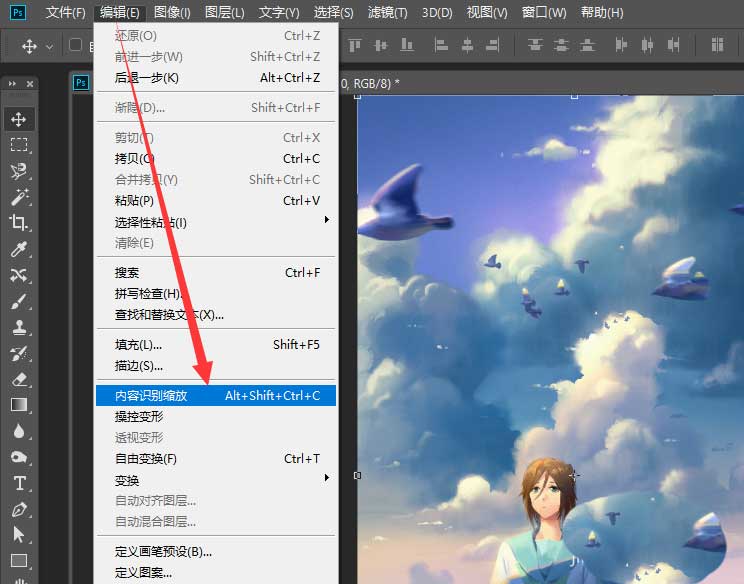Select the Rectangle shape tool
744x584 pixels.
click(19, 560)
